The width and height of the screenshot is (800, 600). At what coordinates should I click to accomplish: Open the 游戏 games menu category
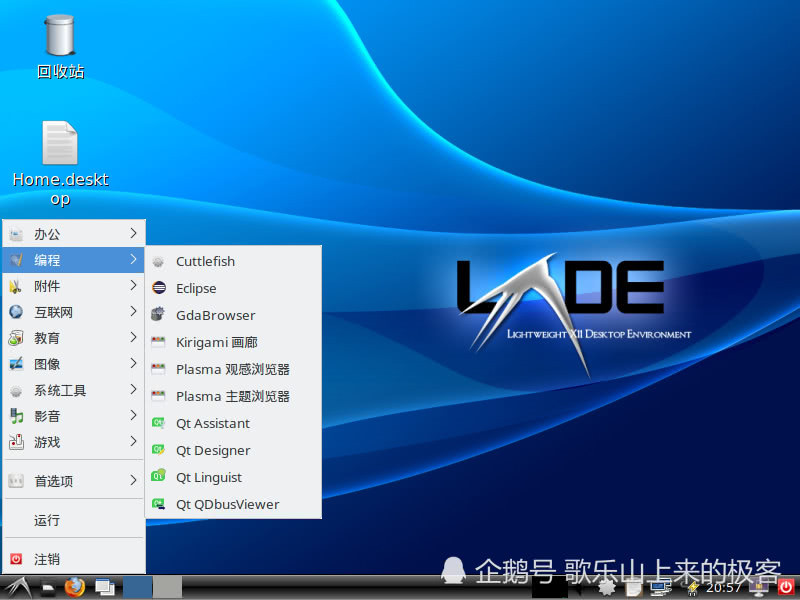point(74,442)
